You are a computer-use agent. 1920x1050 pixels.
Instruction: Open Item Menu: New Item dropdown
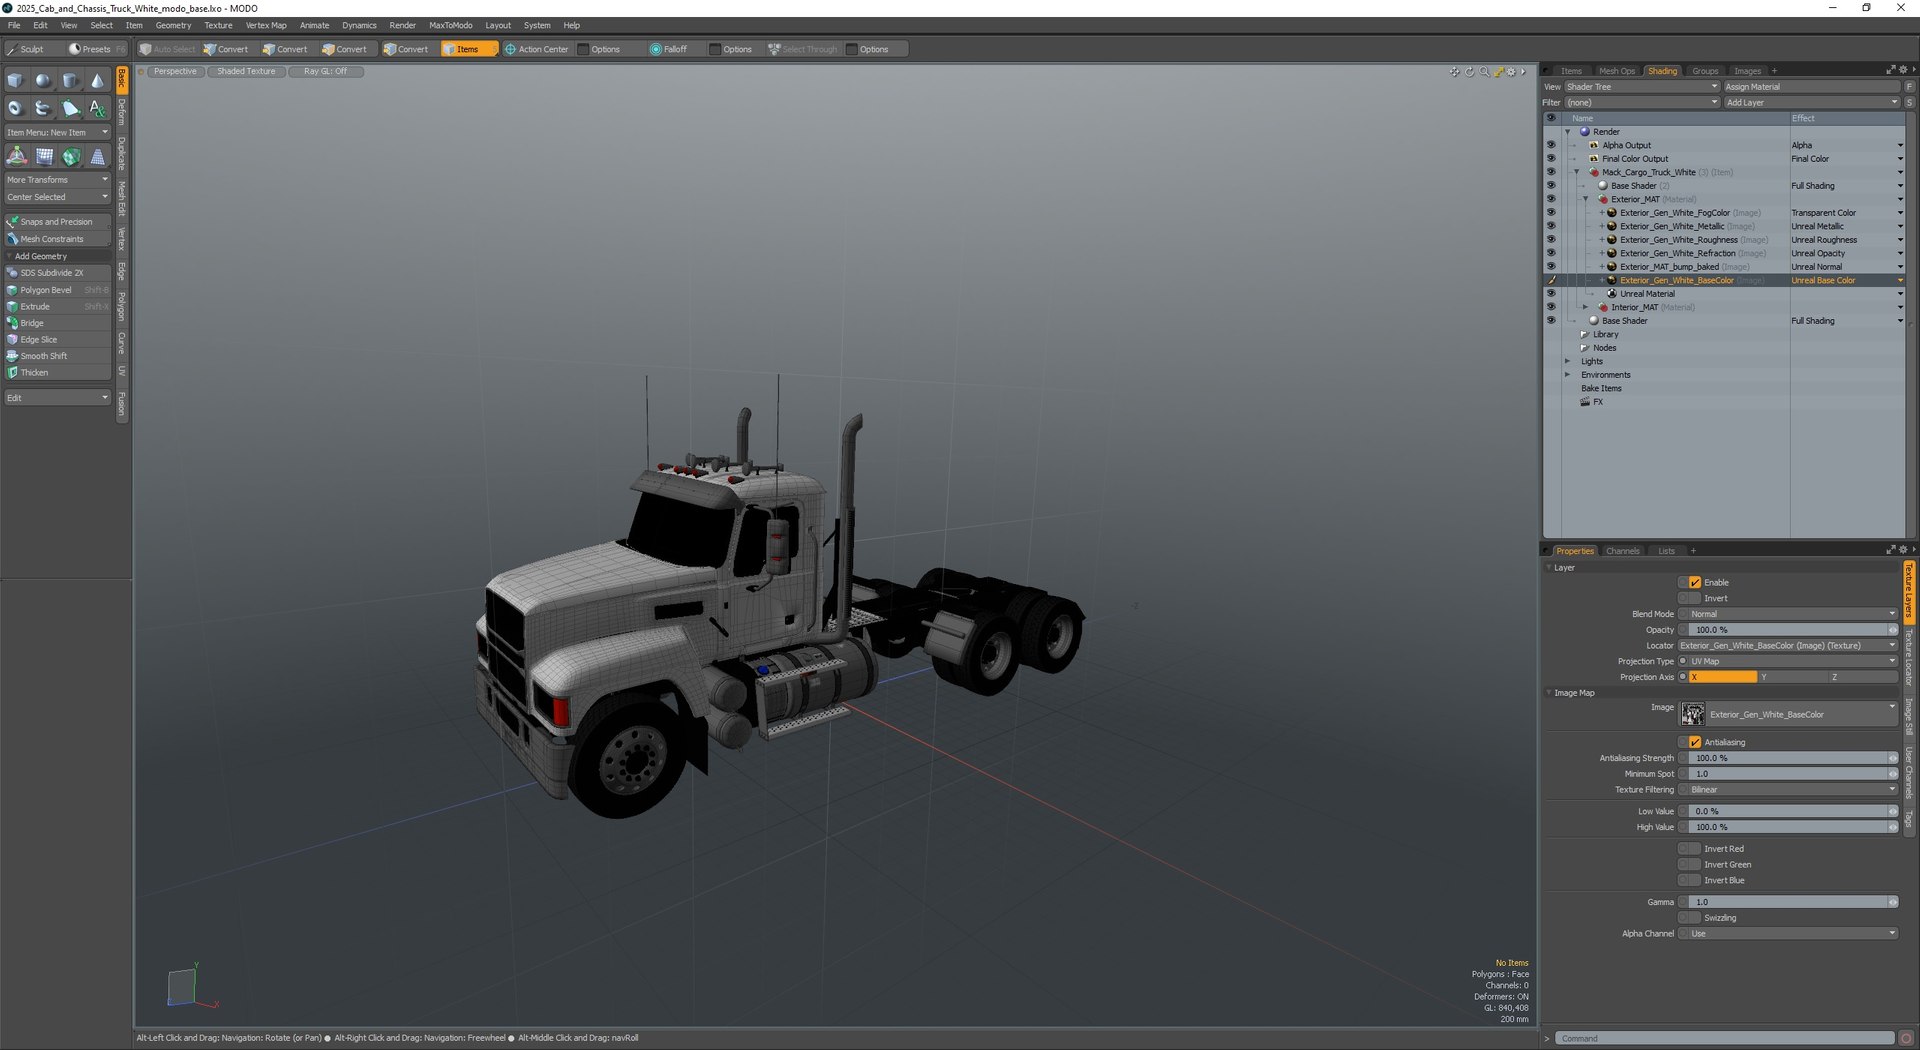point(58,132)
